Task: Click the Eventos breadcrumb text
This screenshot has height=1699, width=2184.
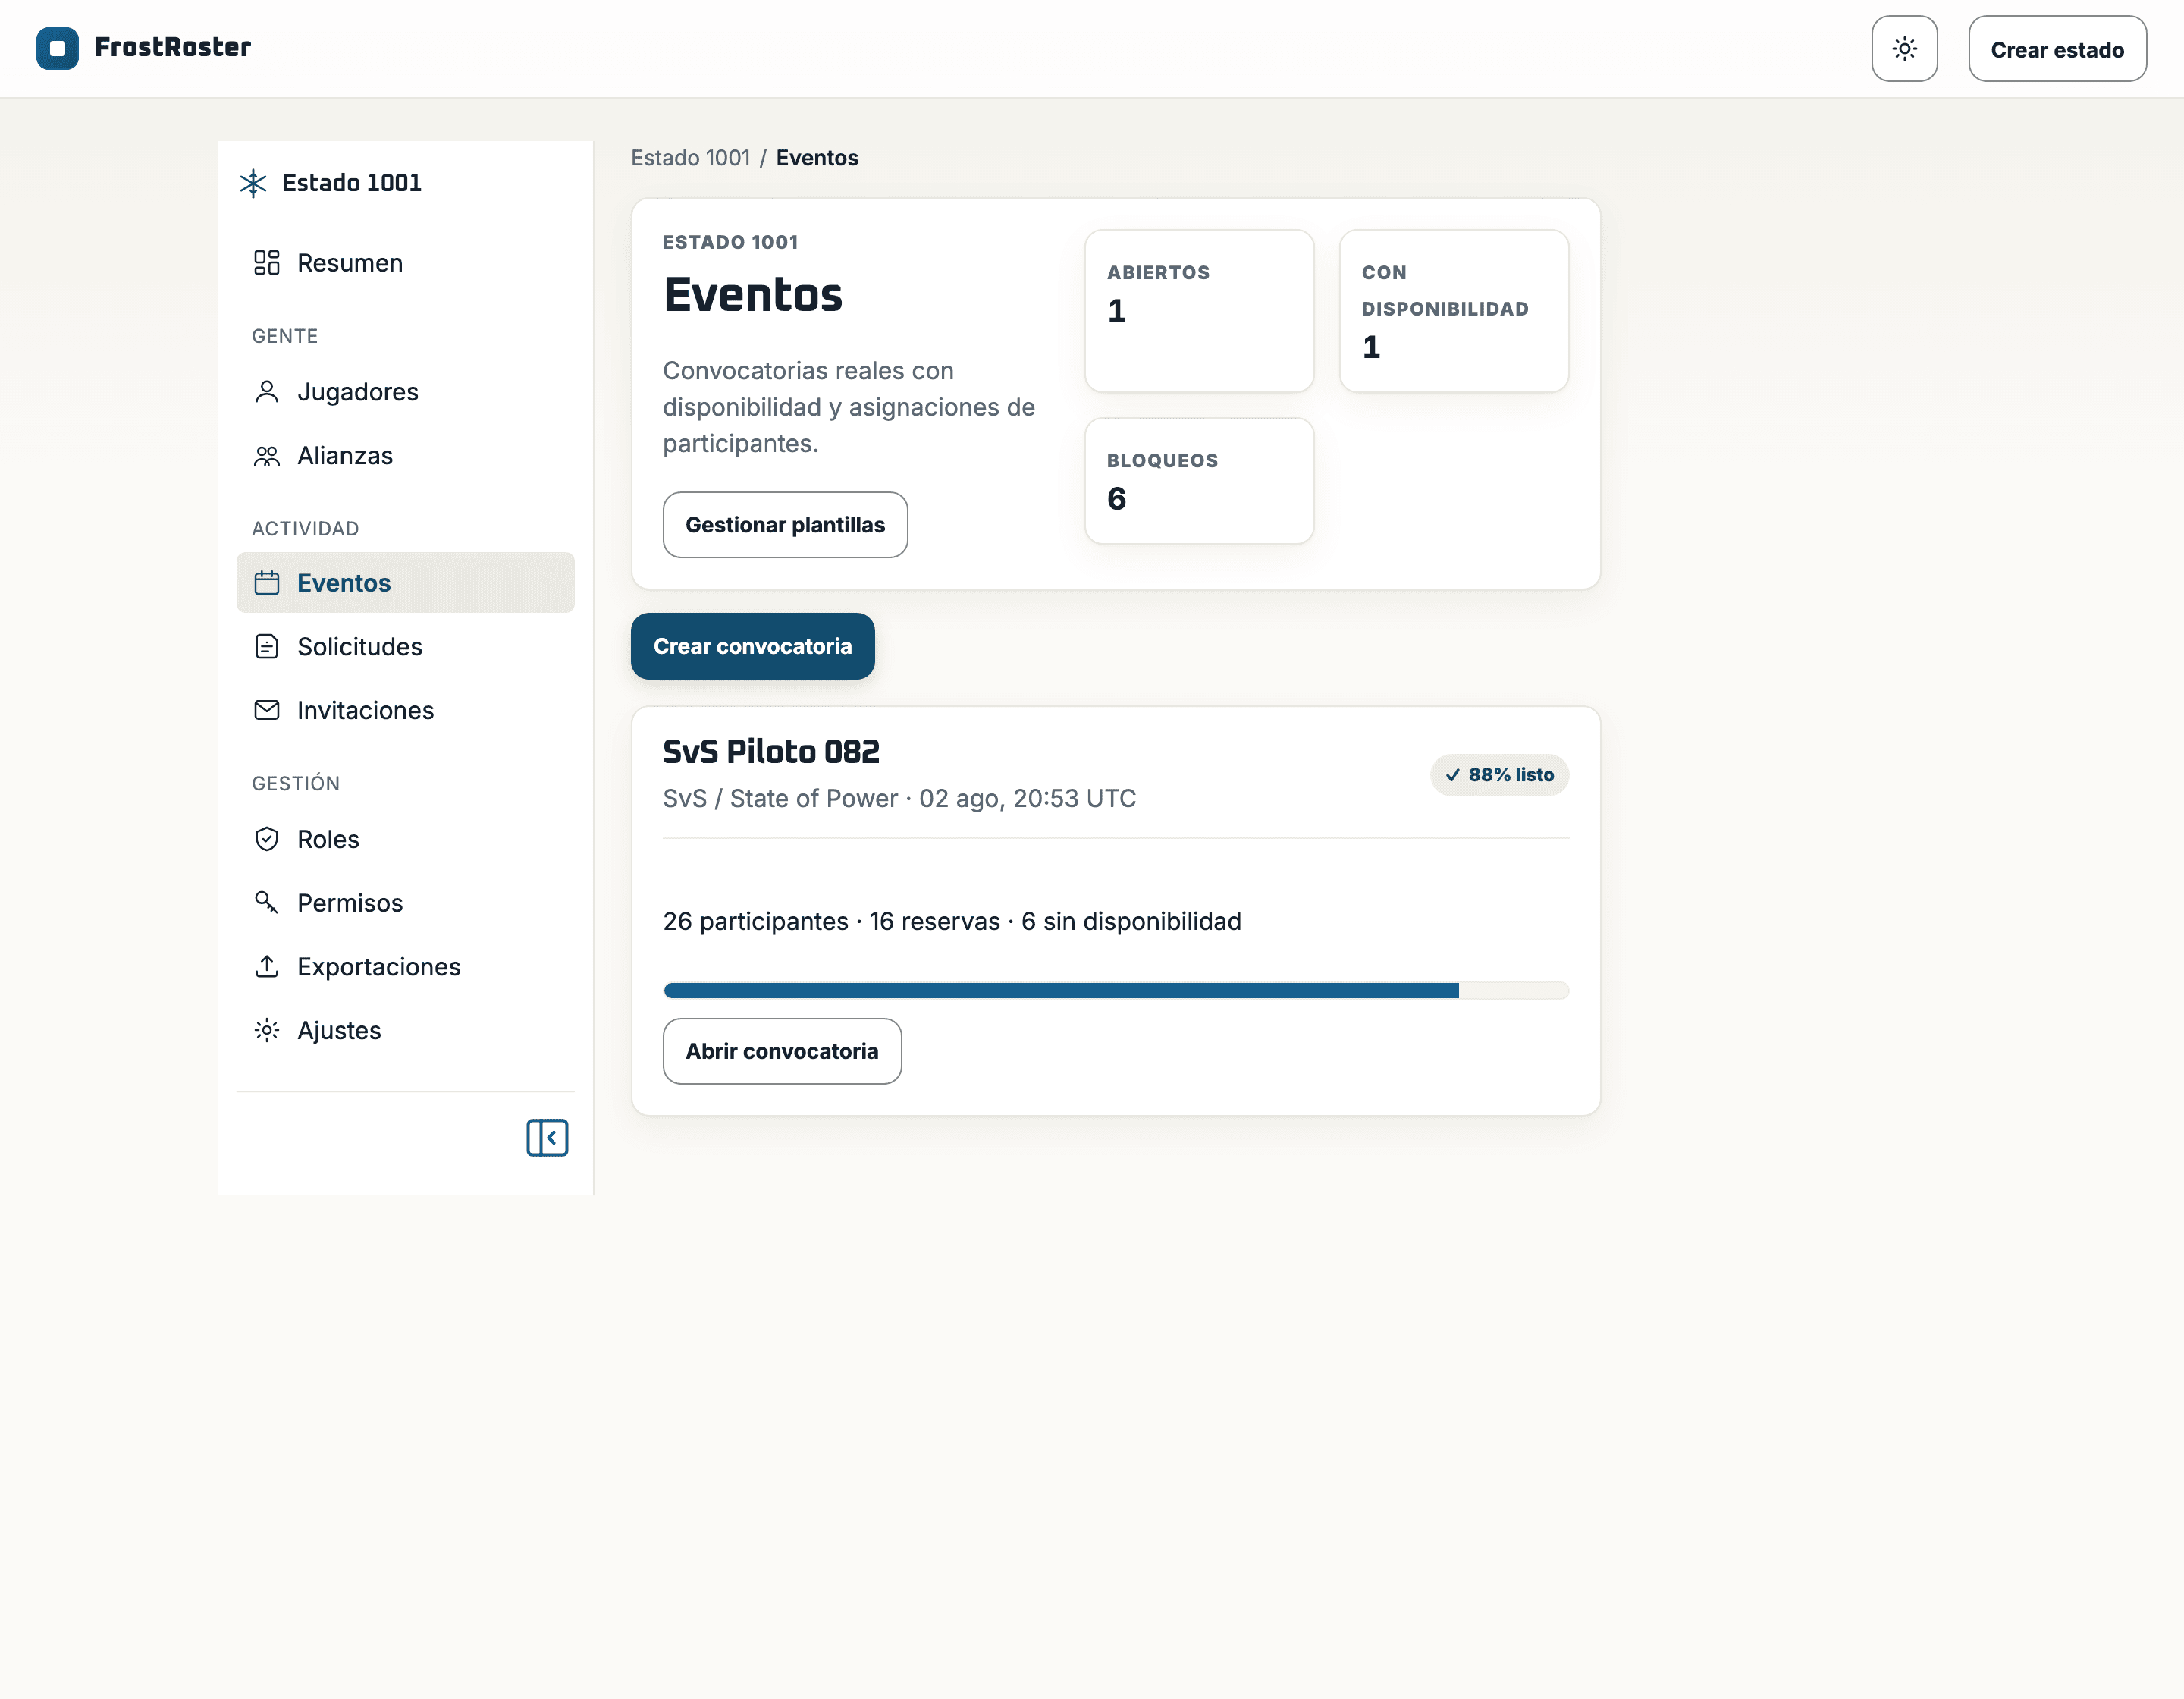Action: [817, 158]
